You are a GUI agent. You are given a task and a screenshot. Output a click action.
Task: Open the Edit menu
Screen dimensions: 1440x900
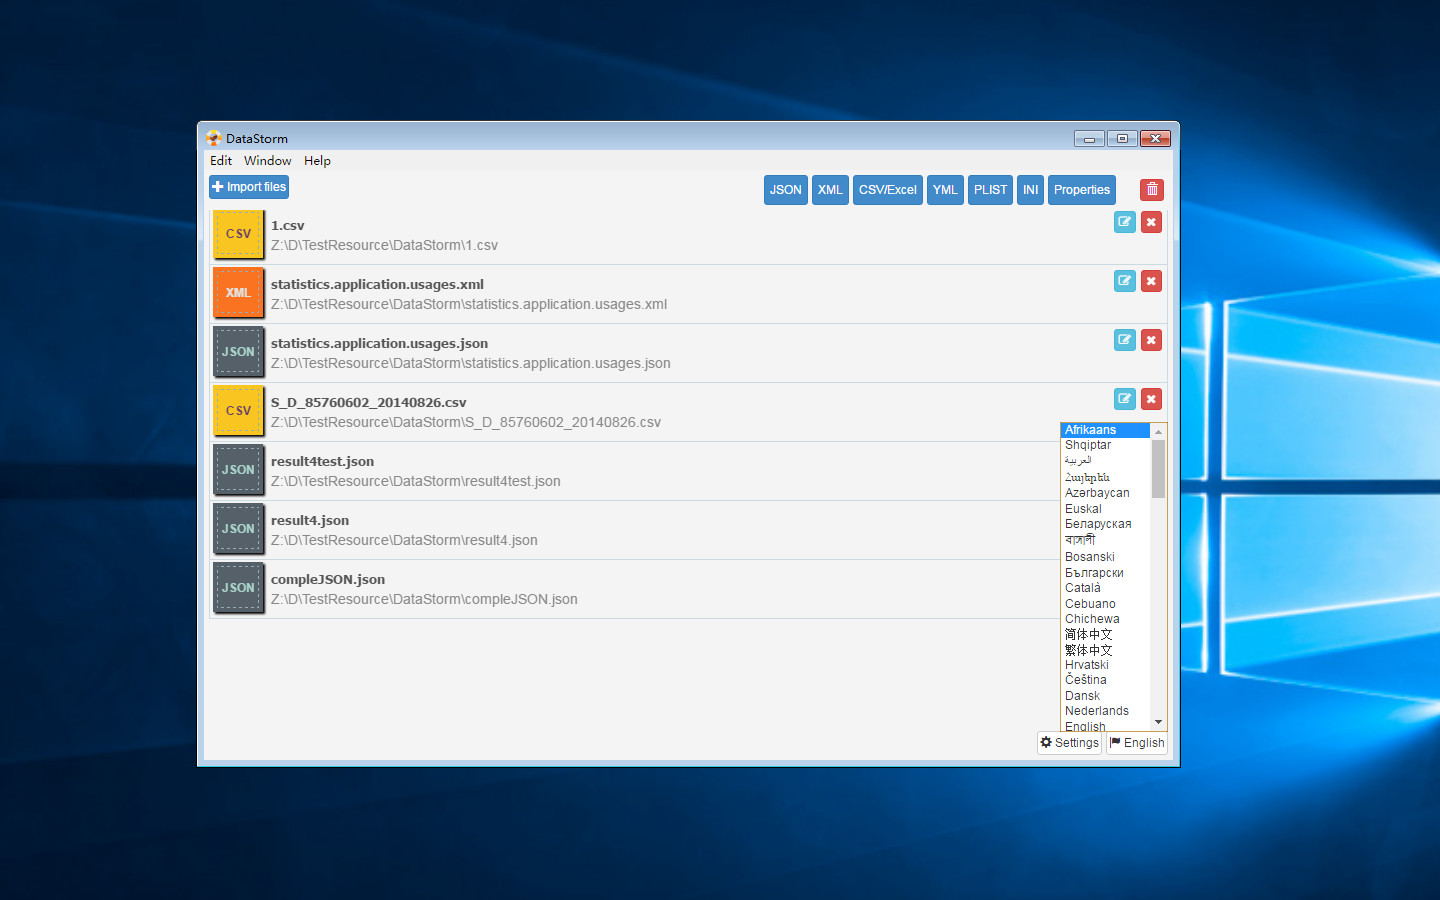coord(221,161)
